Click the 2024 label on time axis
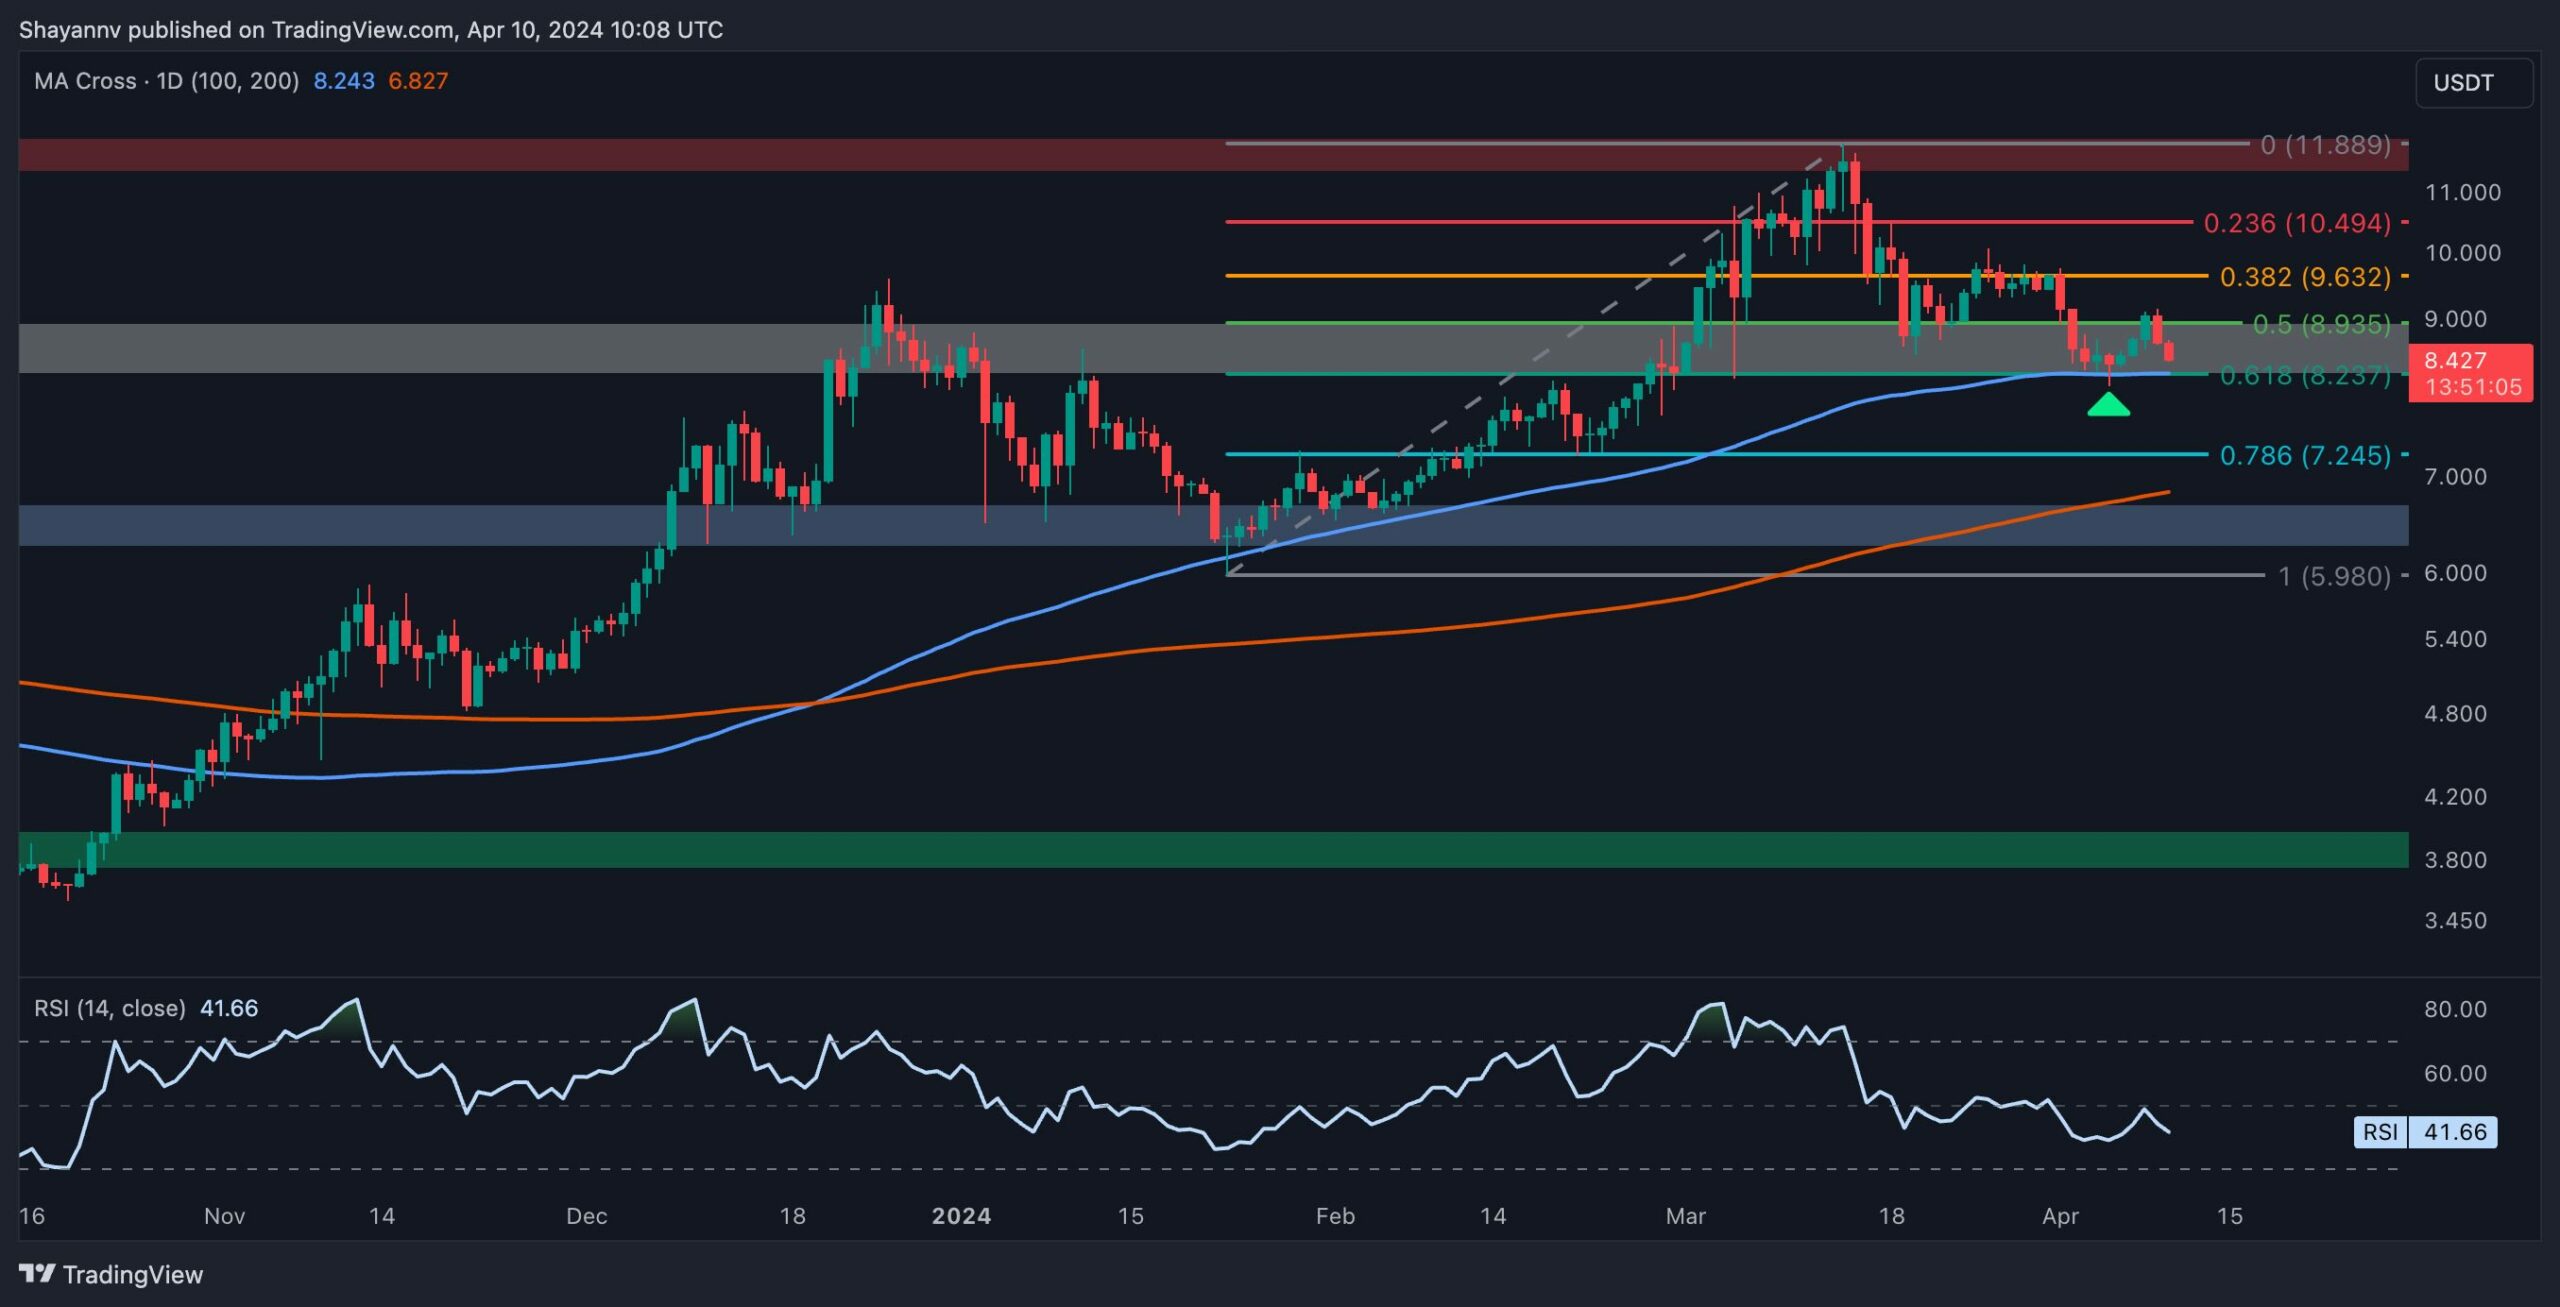The image size is (2560, 1307). pyautogui.click(x=961, y=1216)
